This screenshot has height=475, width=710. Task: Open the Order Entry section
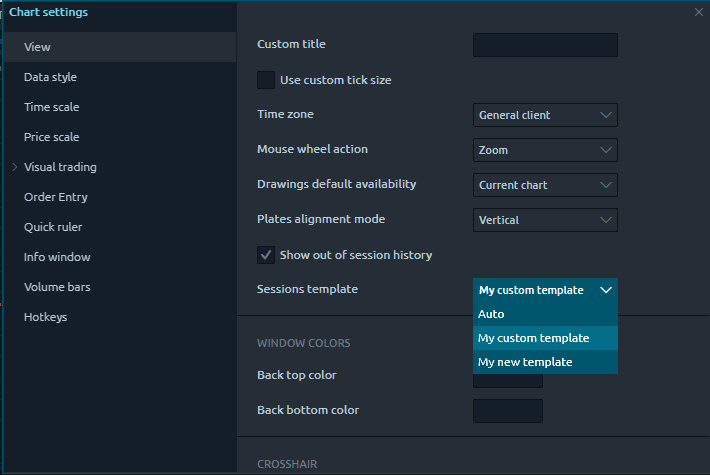56,197
